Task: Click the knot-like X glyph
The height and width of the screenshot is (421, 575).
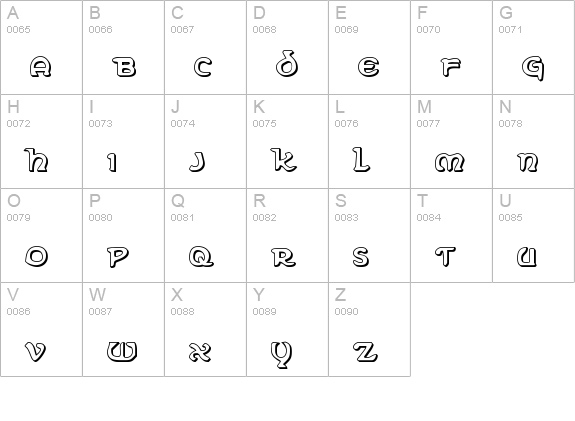Action: (200, 352)
